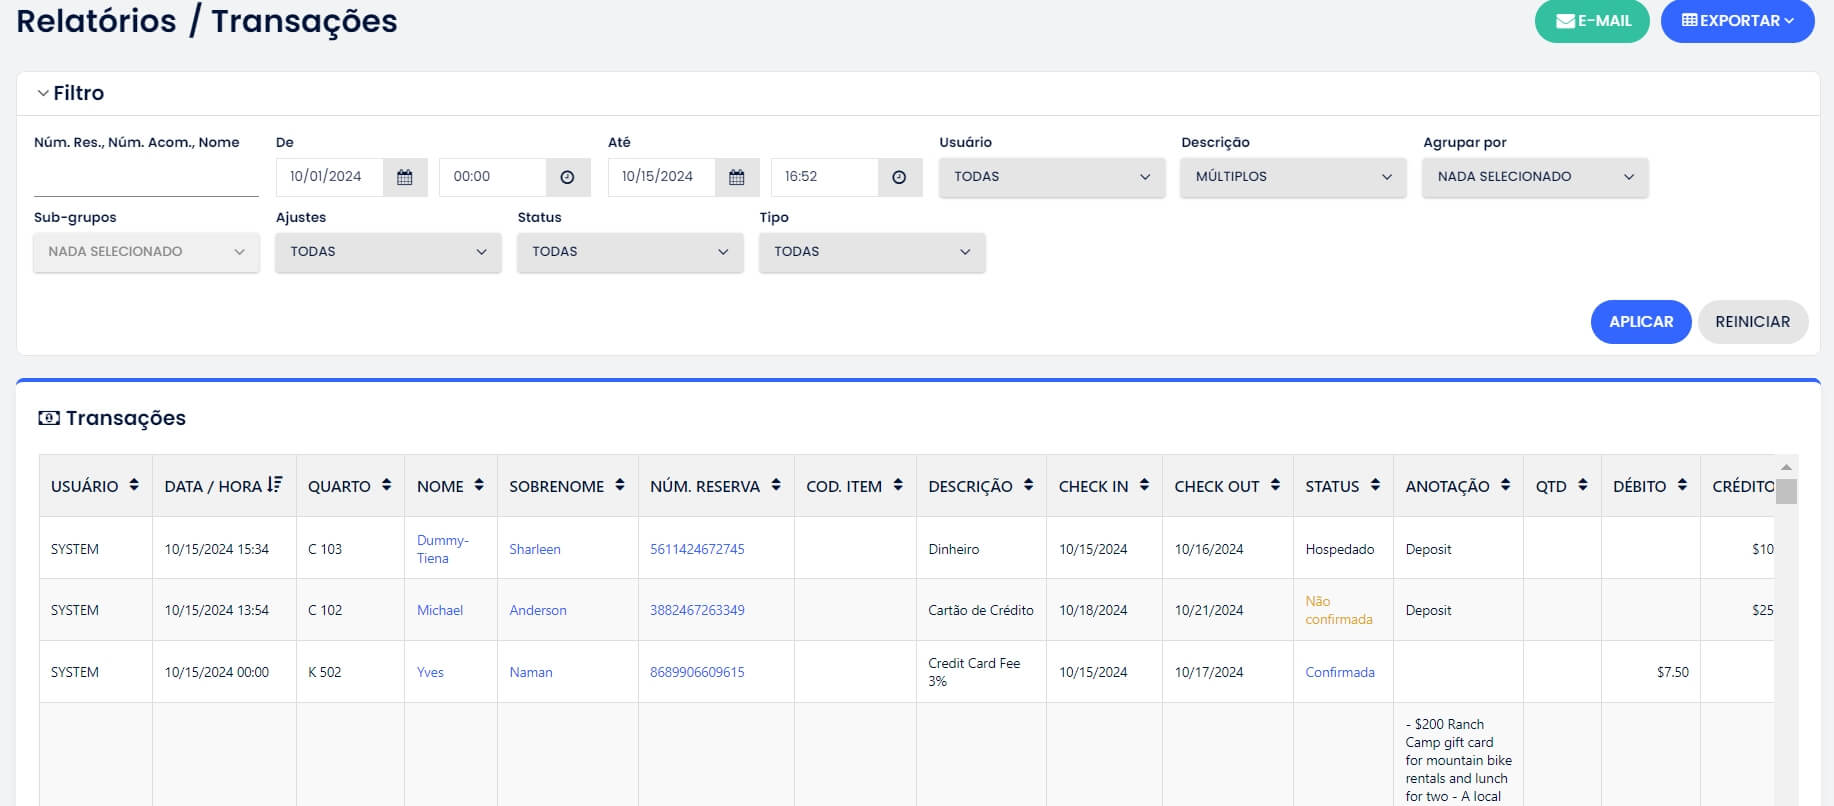This screenshot has width=1834, height=806.
Task: Open the Até date calendar picker icon
Action: [x=737, y=177]
